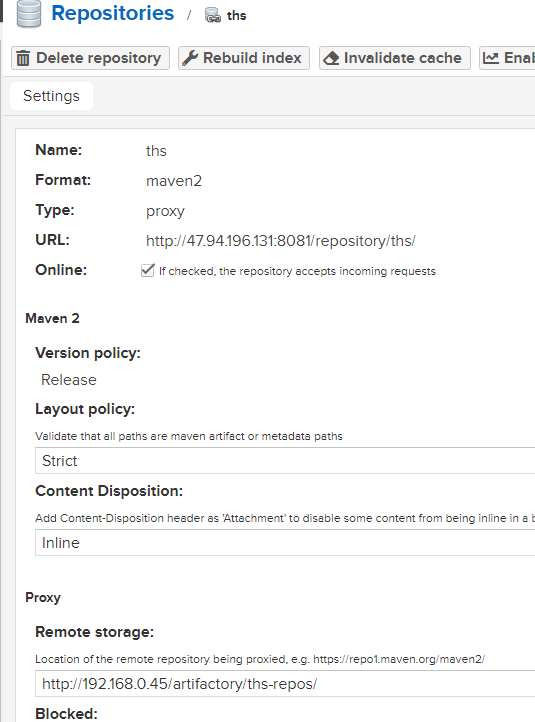Open the Content Disposition Inline dropdown
This screenshot has width=535, height=722.
click(x=285, y=542)
